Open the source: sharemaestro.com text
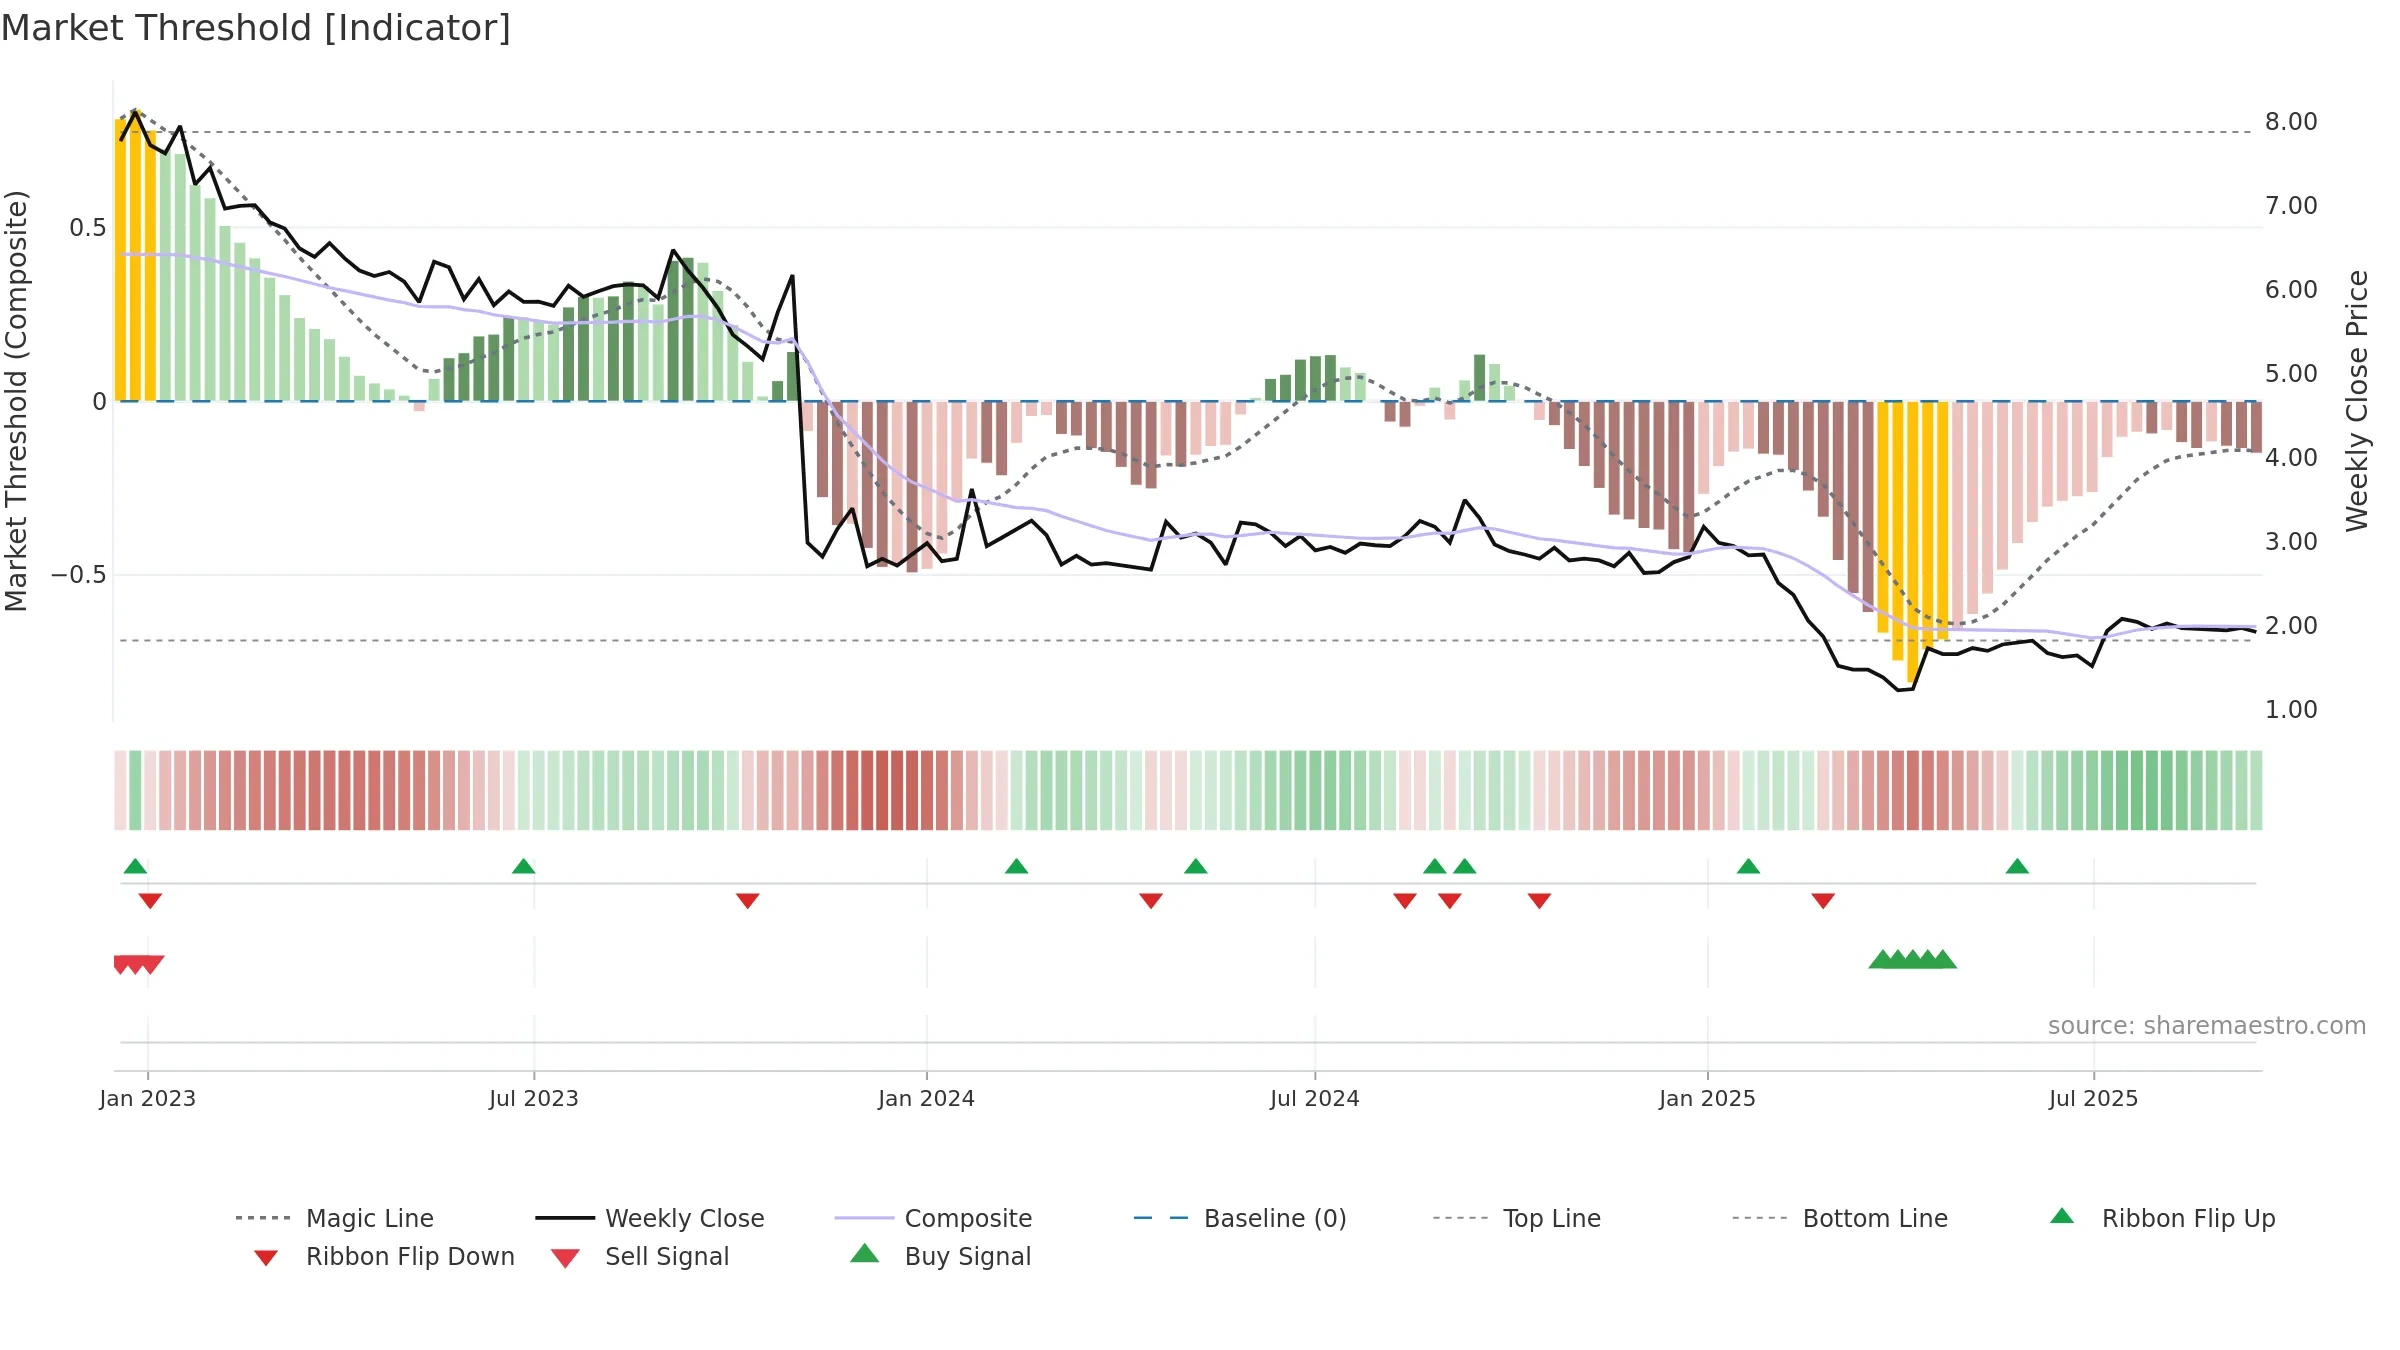Image resolution: width=2400 pixels, height=1350 pixels. 2207,1026
